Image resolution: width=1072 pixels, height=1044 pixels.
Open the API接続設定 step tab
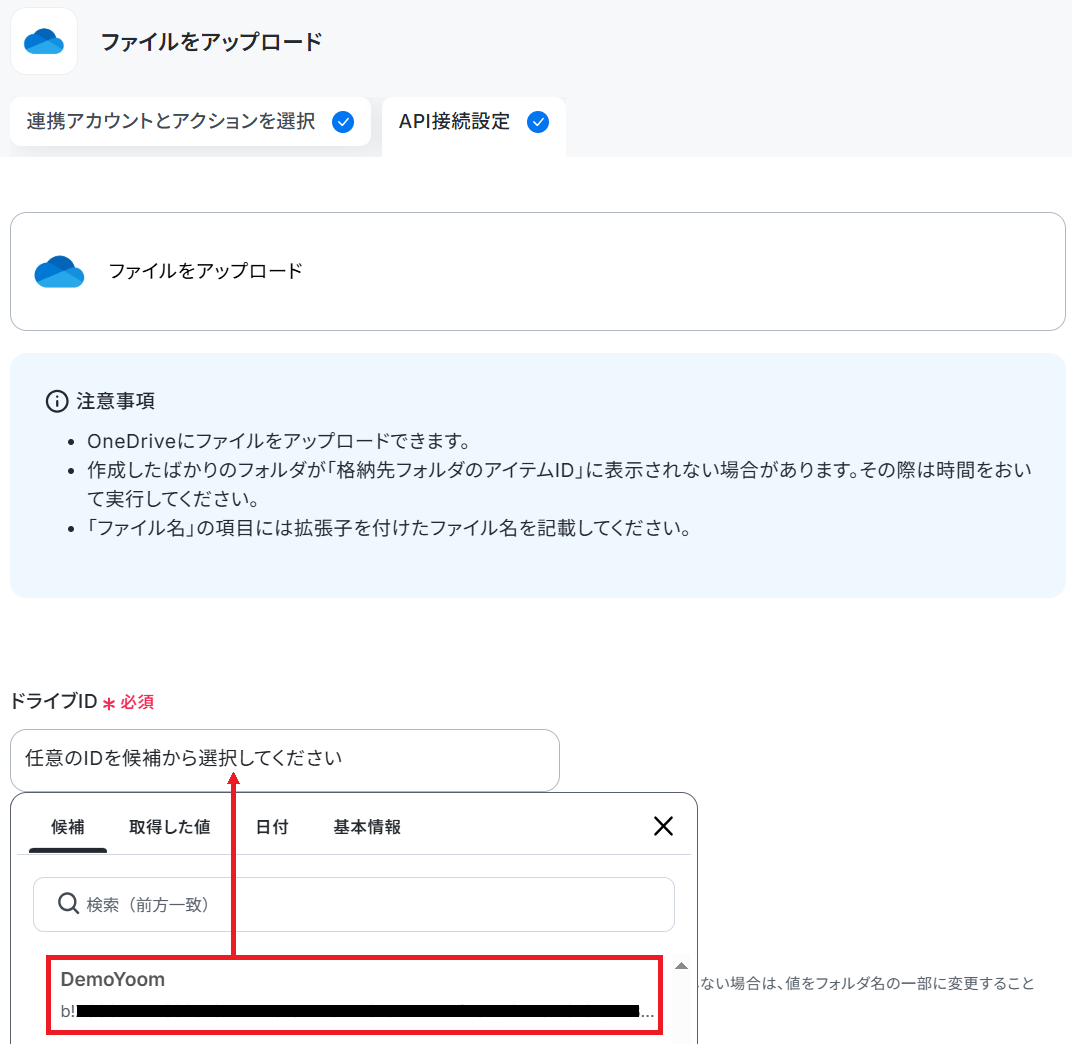(x=474, y=126)
